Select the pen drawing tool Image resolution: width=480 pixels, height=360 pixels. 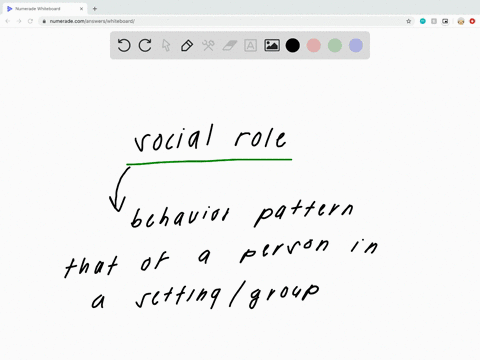(x=187, y=45)
